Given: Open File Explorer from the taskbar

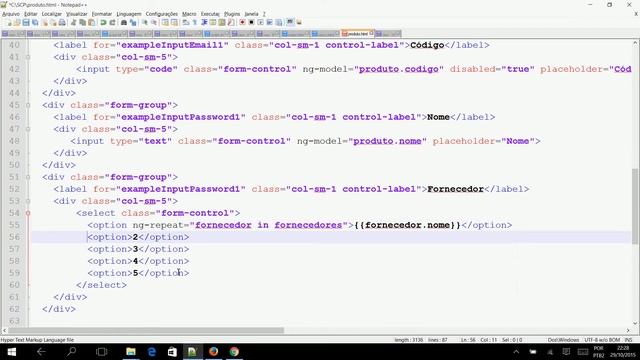Looking at the screenshot, I should [x=131, y=352].
